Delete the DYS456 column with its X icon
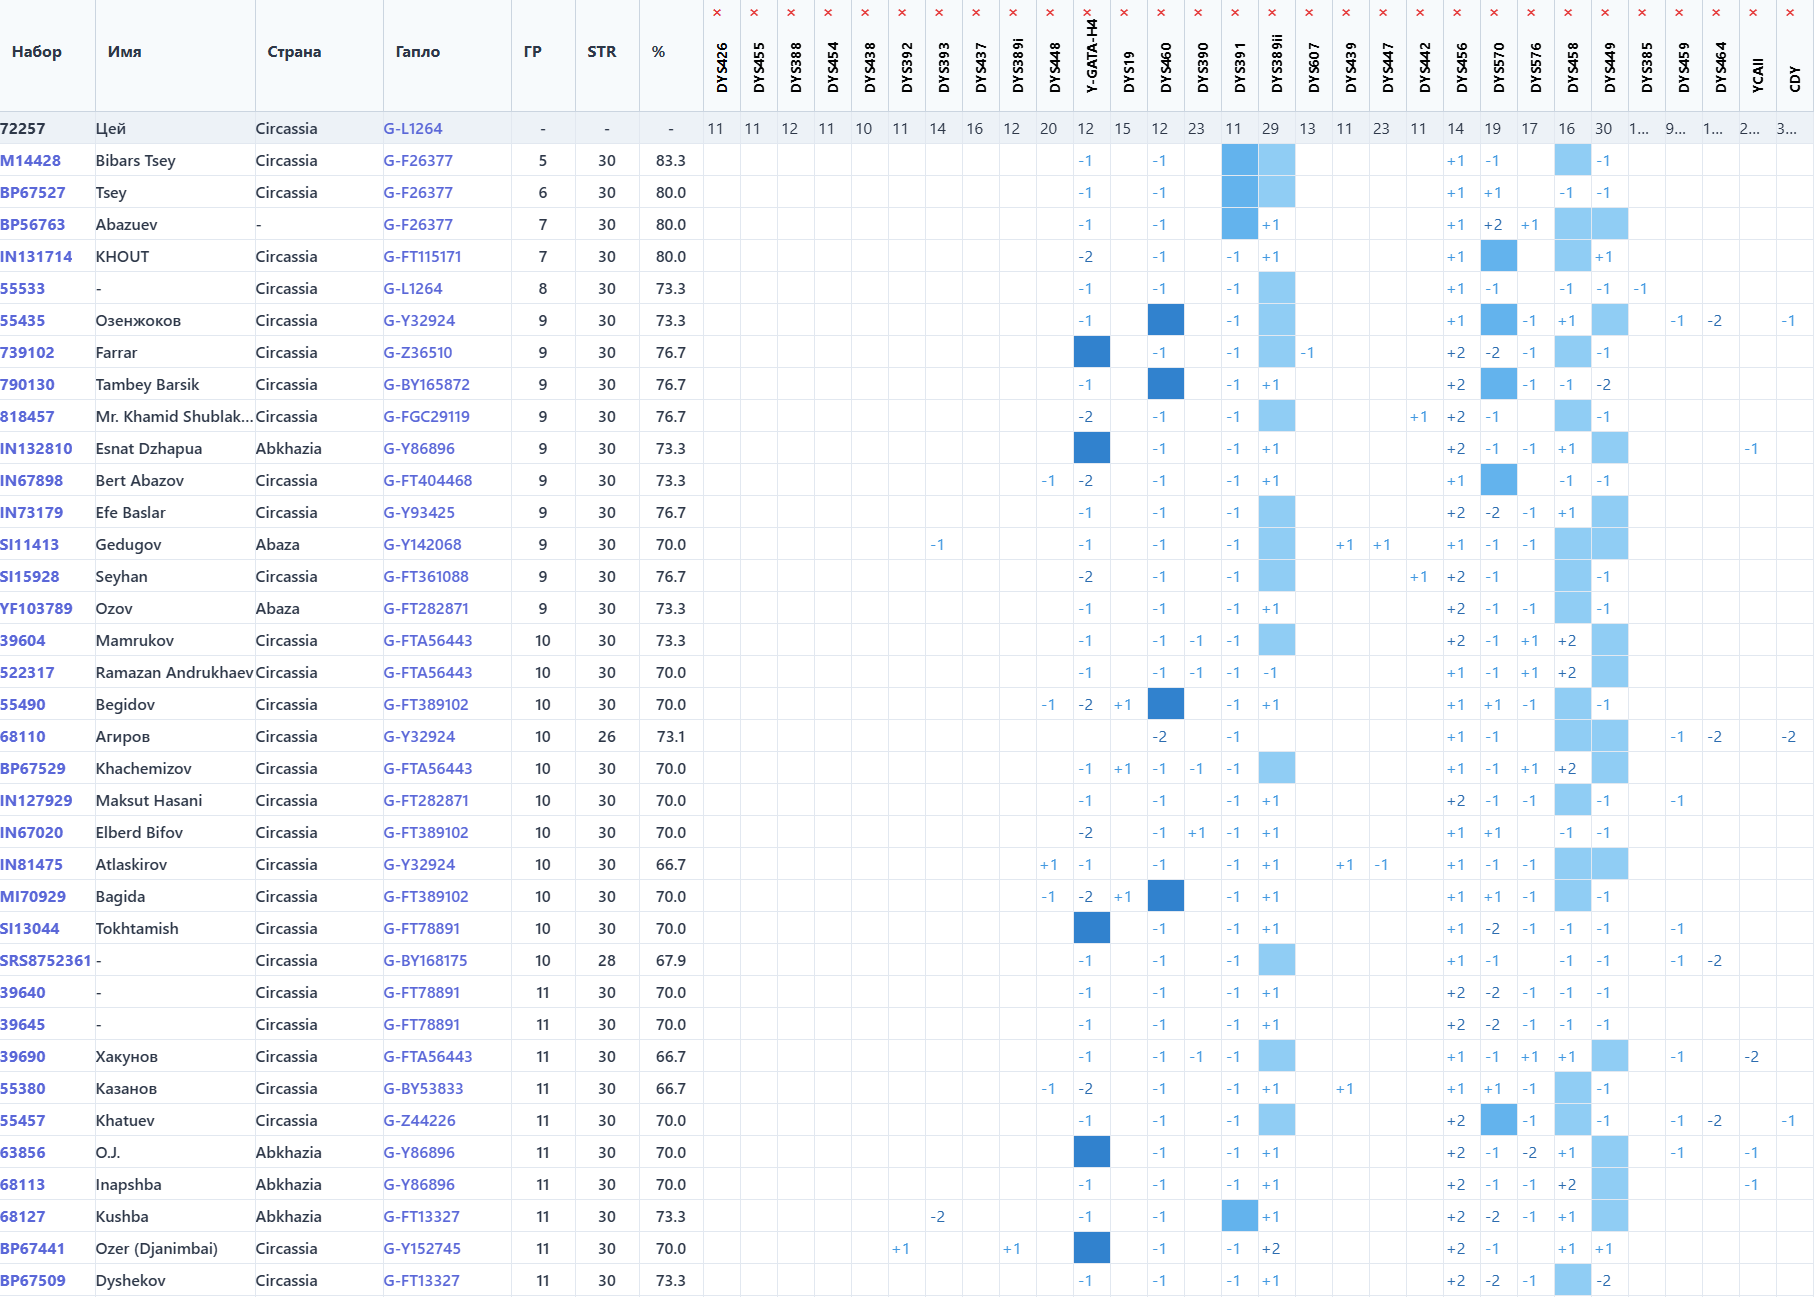This screenshot has width=1816, height=1297. coord(1457,13)
